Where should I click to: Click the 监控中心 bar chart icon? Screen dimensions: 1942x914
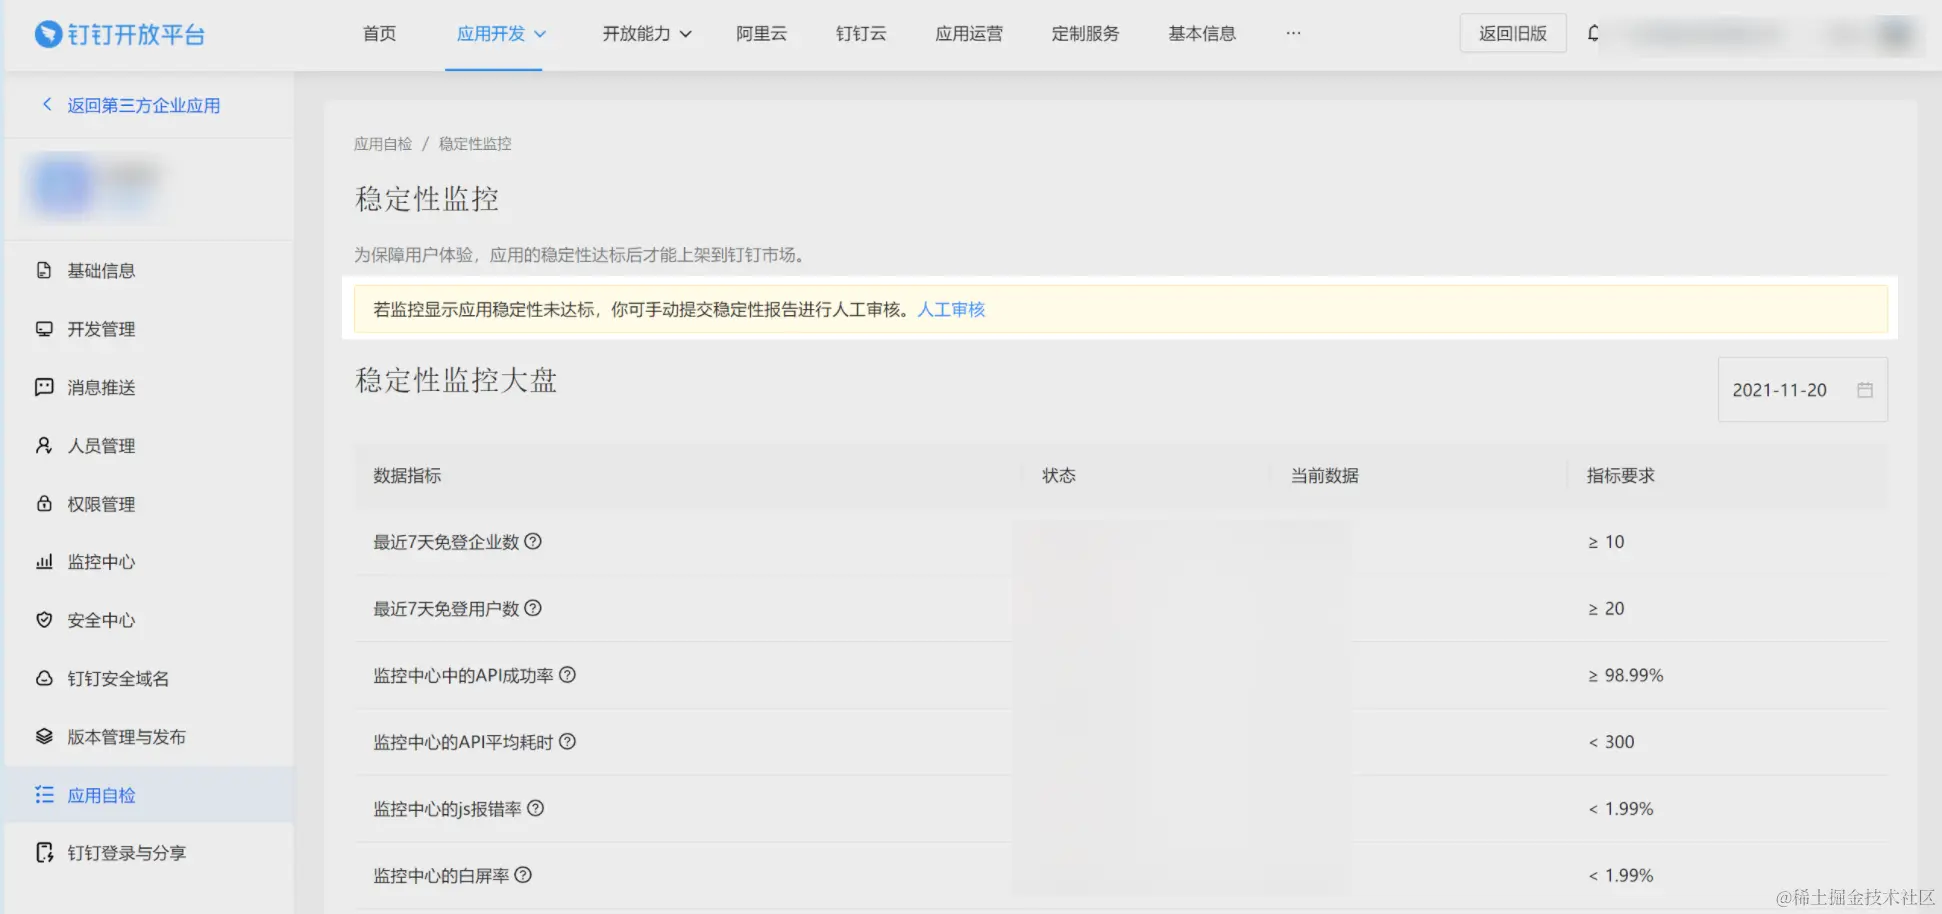tap(44, 561)
